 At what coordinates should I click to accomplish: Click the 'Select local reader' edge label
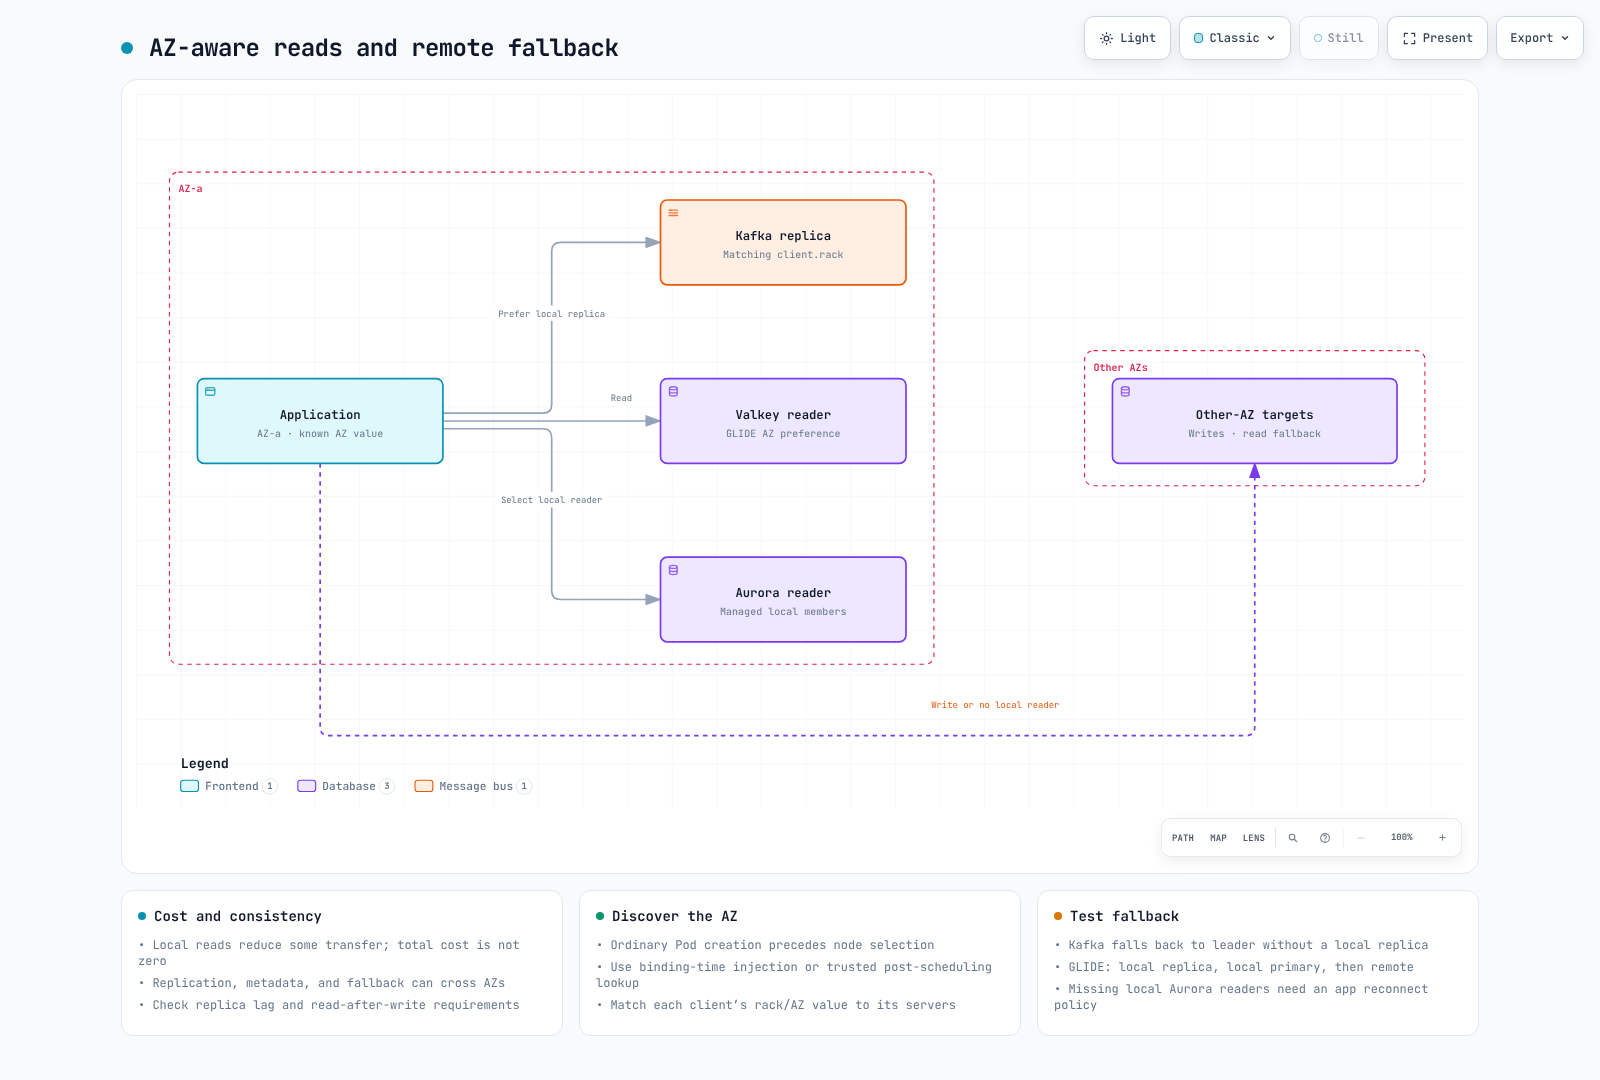click(x=552, y=500)
